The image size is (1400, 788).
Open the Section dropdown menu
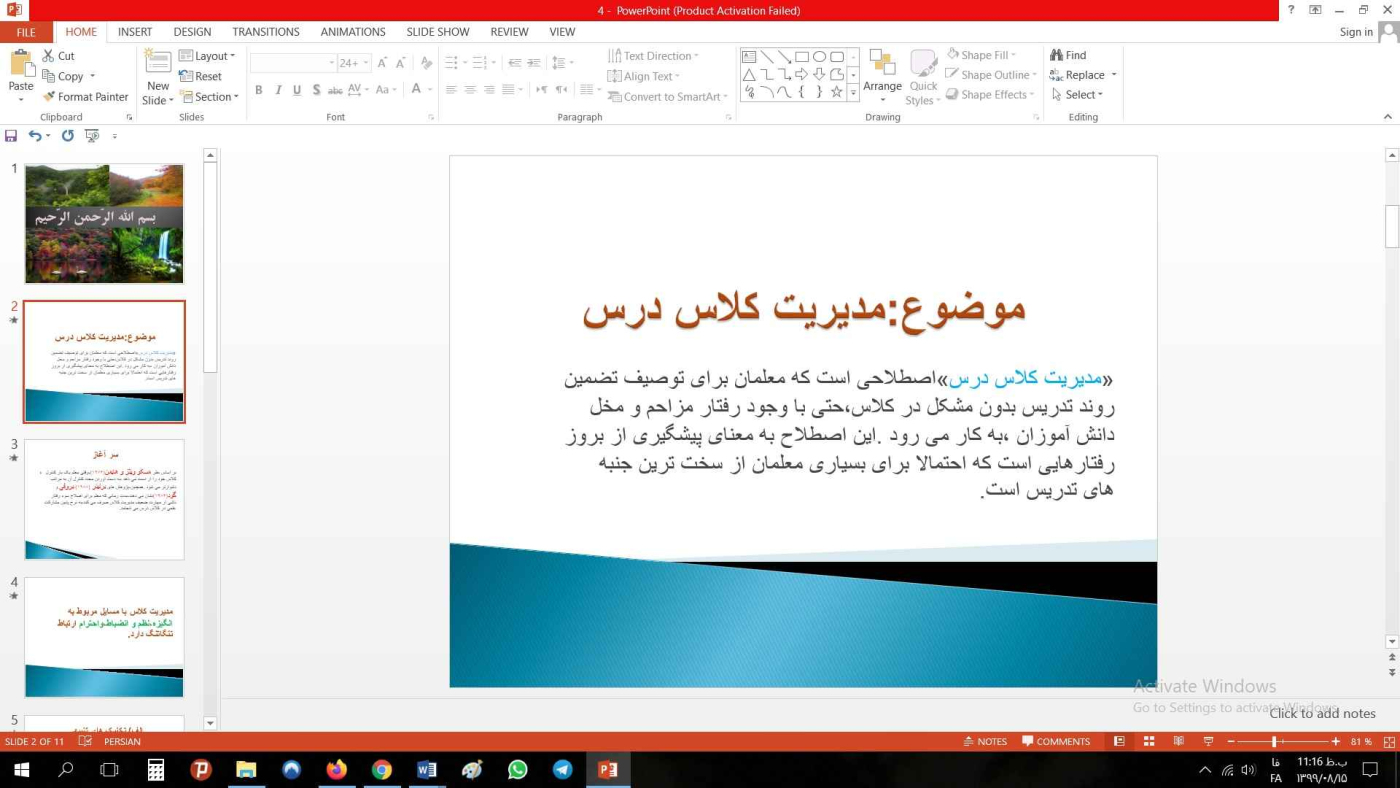point(209,97)
